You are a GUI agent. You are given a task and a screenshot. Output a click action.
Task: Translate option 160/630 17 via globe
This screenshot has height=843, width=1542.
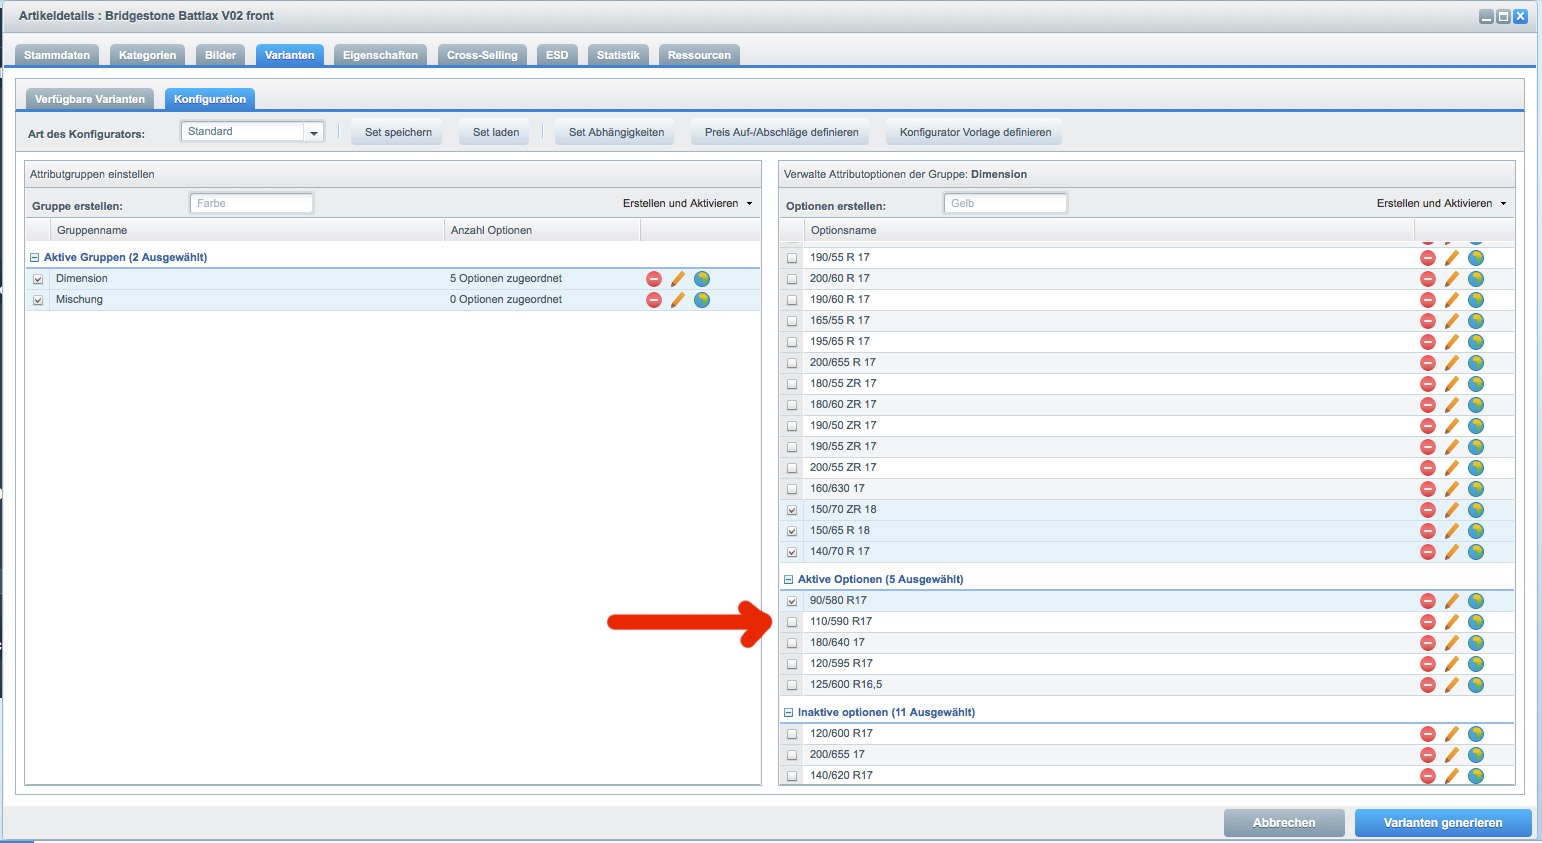pos(1476,489)
